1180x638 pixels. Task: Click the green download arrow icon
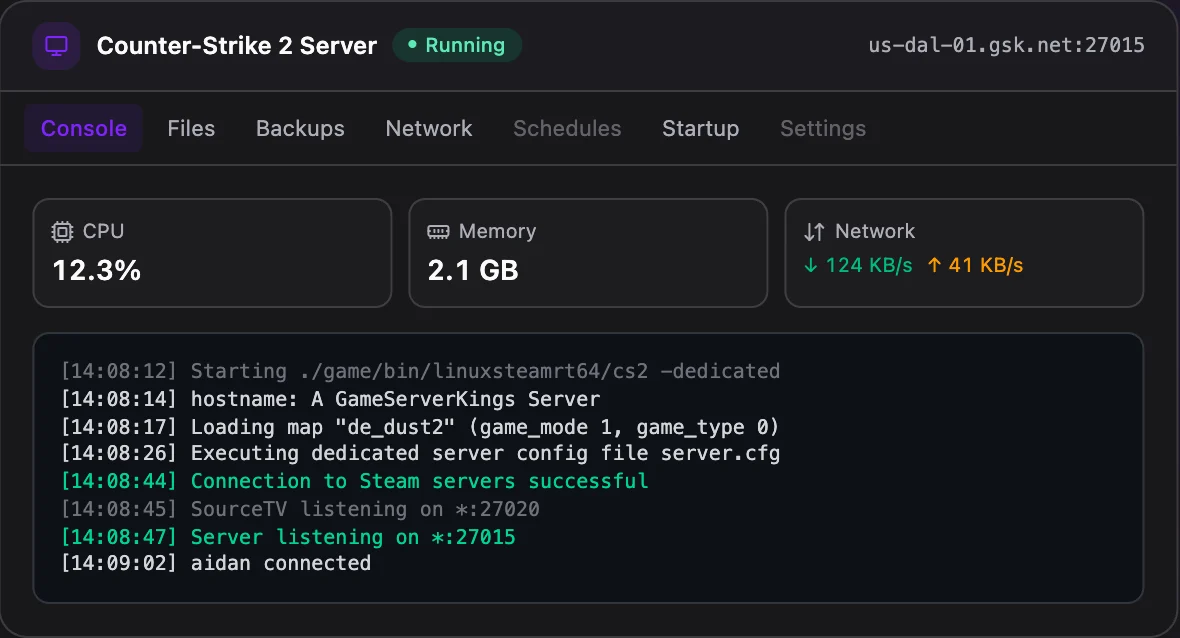(x=810, y=266)
